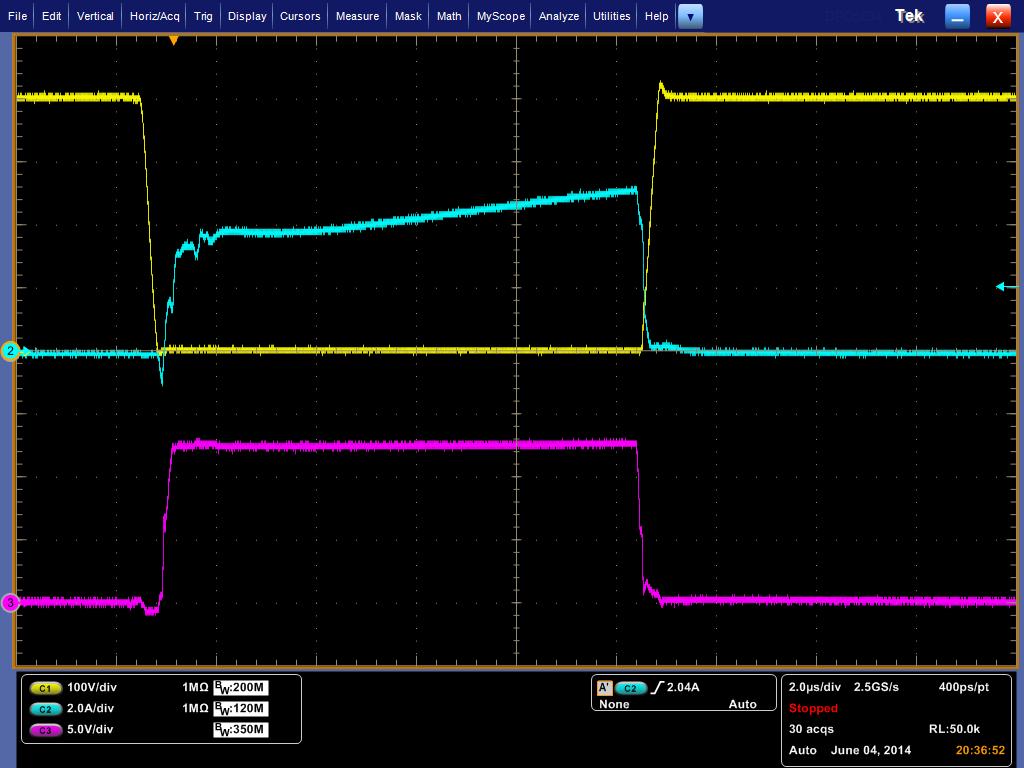Click the magenta C3 channel badge
The width and height of the screenshot is (1024, 768).
point(46,730)
